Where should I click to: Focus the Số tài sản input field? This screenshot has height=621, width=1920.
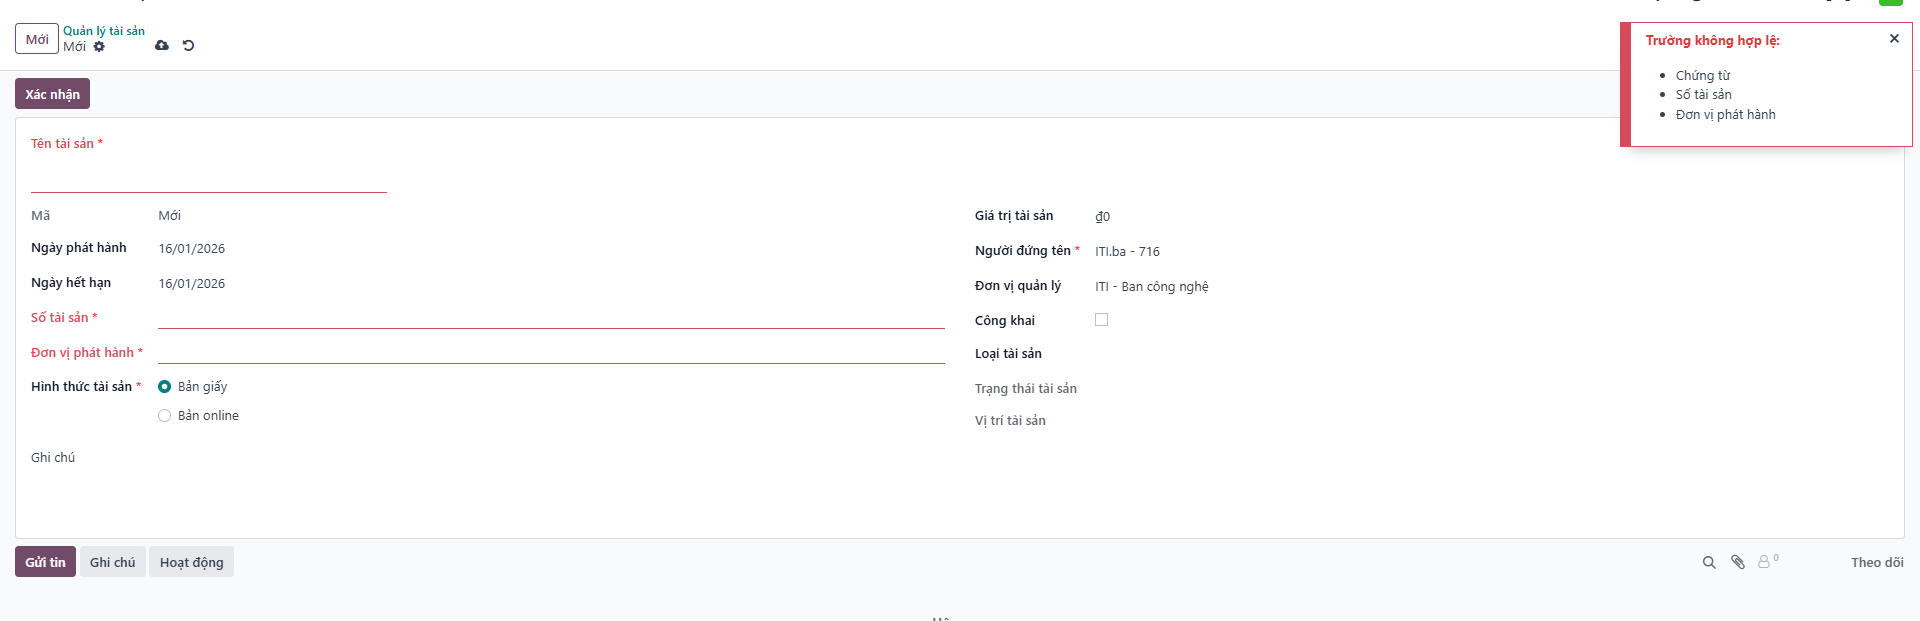551,317
